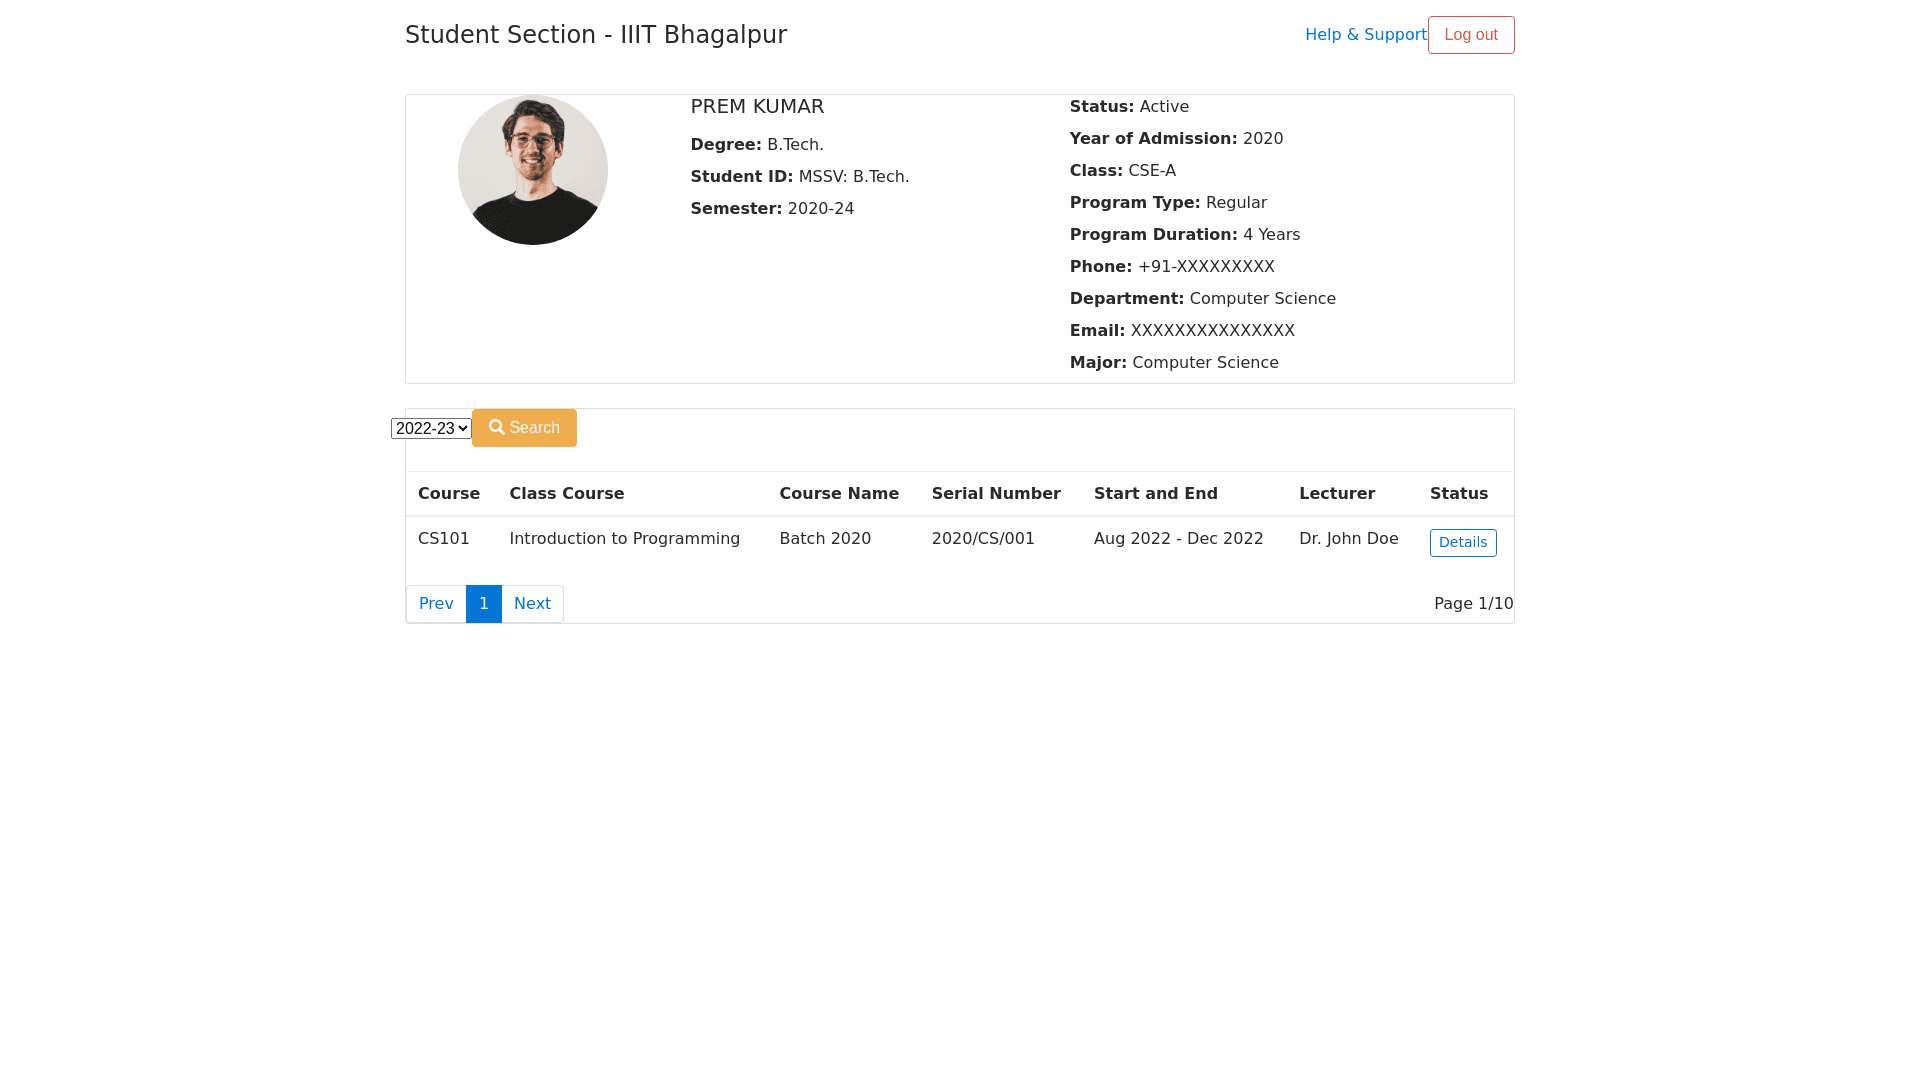
Task: Click the Serial Number column header
Action: pos(995,494)
